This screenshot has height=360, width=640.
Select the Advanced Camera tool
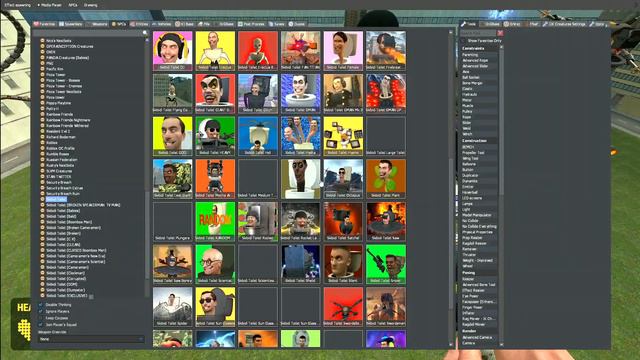tap(479, 337)
